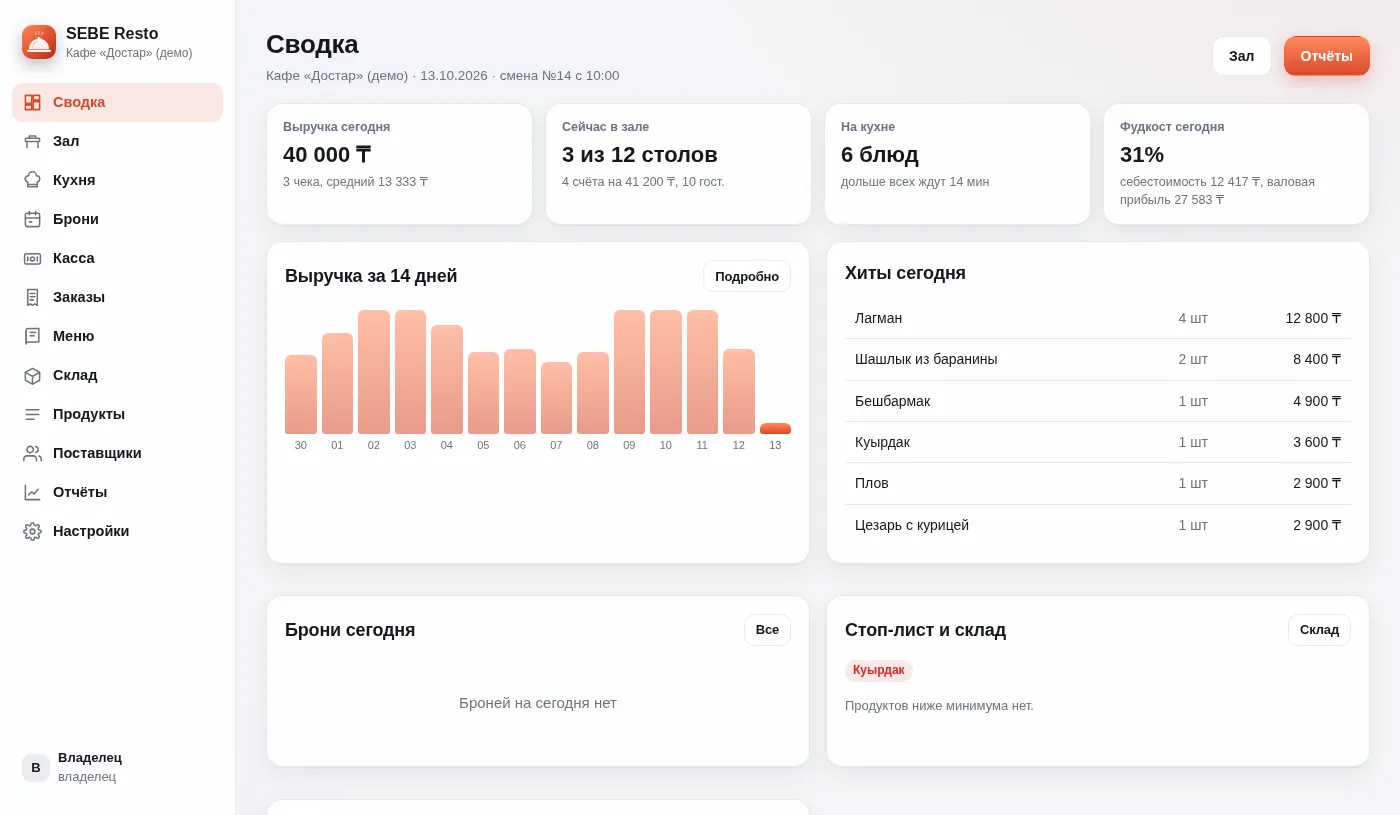Open Продукты sidebar label
This screenshot has width=1400, height=815.
pyautogui.click(x=89, y=414)
